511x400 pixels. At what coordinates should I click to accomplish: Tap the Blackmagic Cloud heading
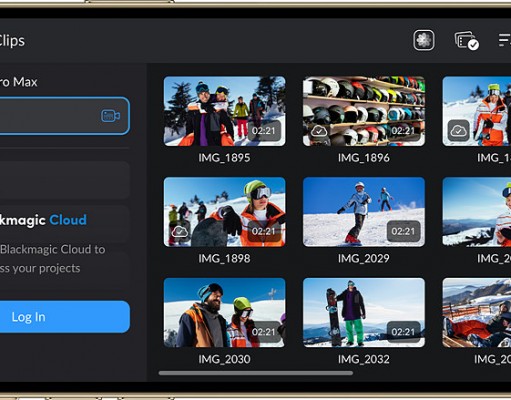pos(43,220)
